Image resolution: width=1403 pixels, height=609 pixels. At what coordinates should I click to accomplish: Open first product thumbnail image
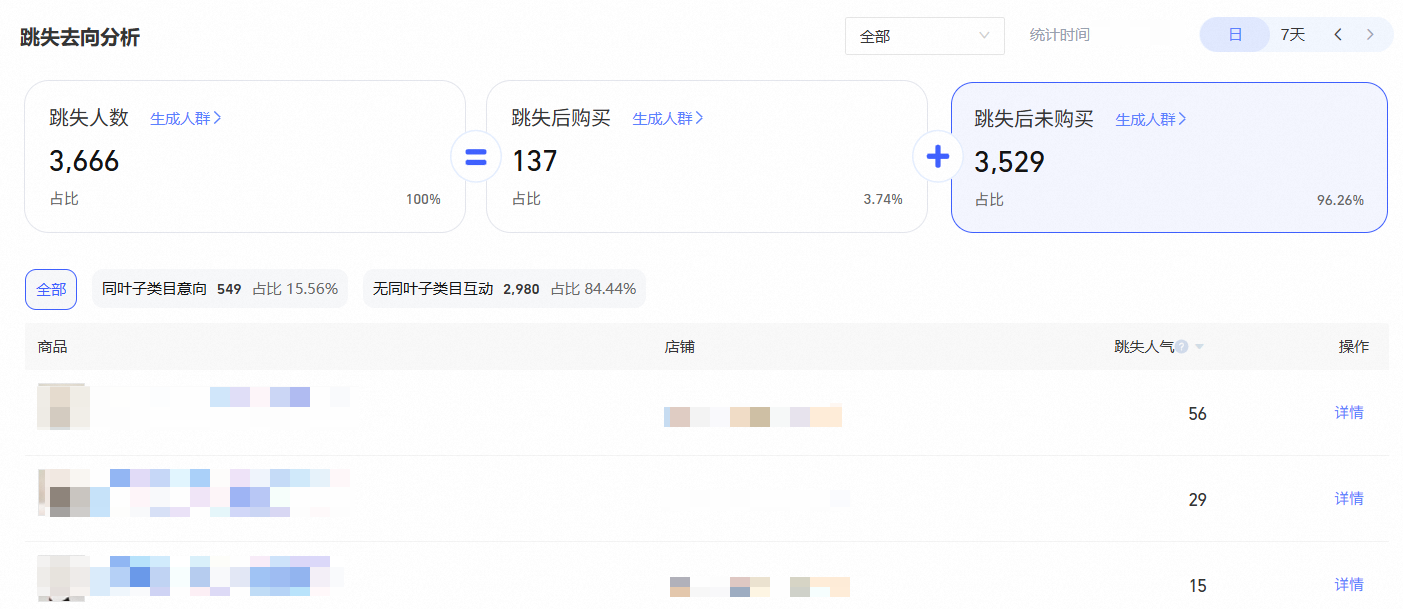[63, 406]
